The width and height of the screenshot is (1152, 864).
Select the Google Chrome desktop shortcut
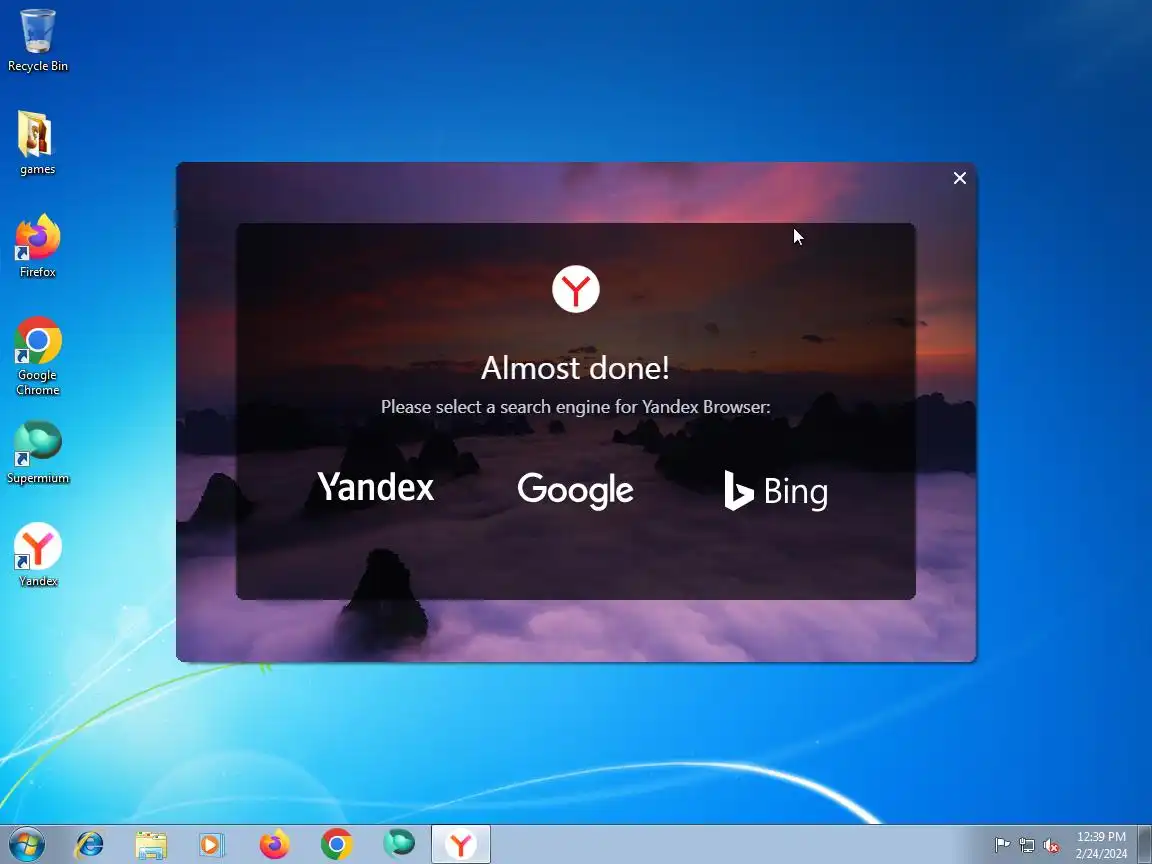(x=37, y=356)
